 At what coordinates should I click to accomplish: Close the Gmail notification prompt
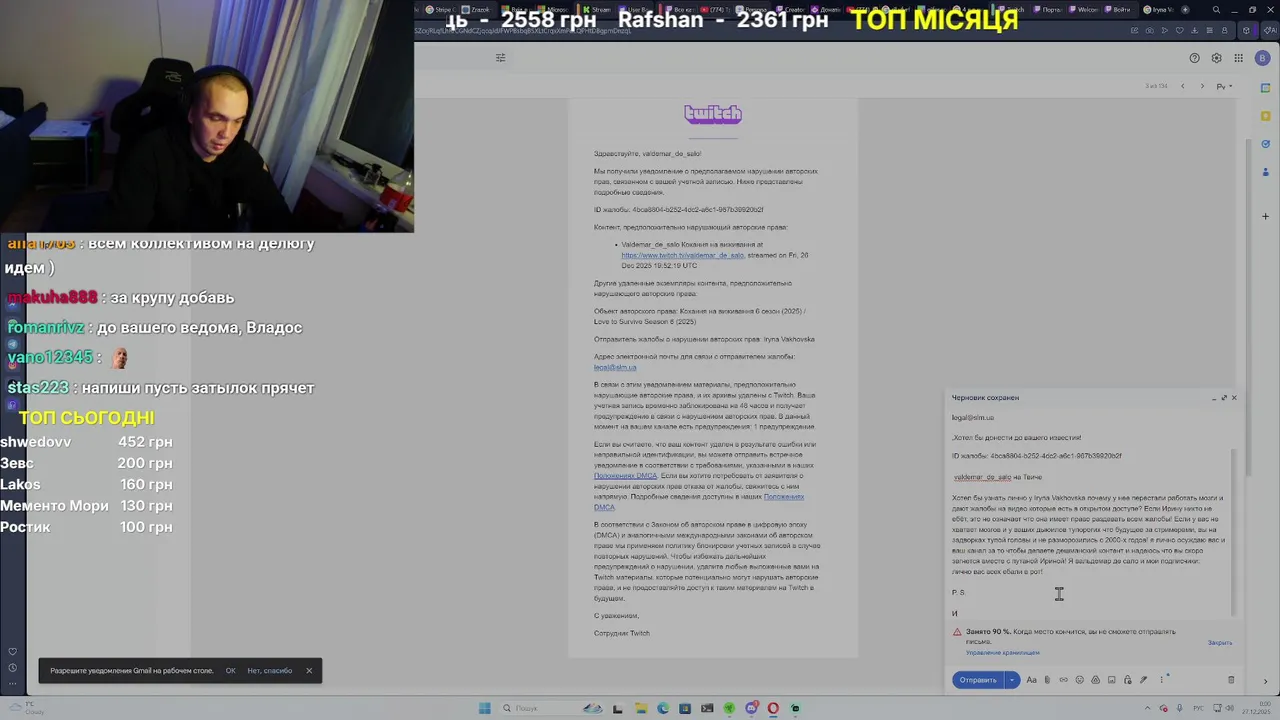309,671
